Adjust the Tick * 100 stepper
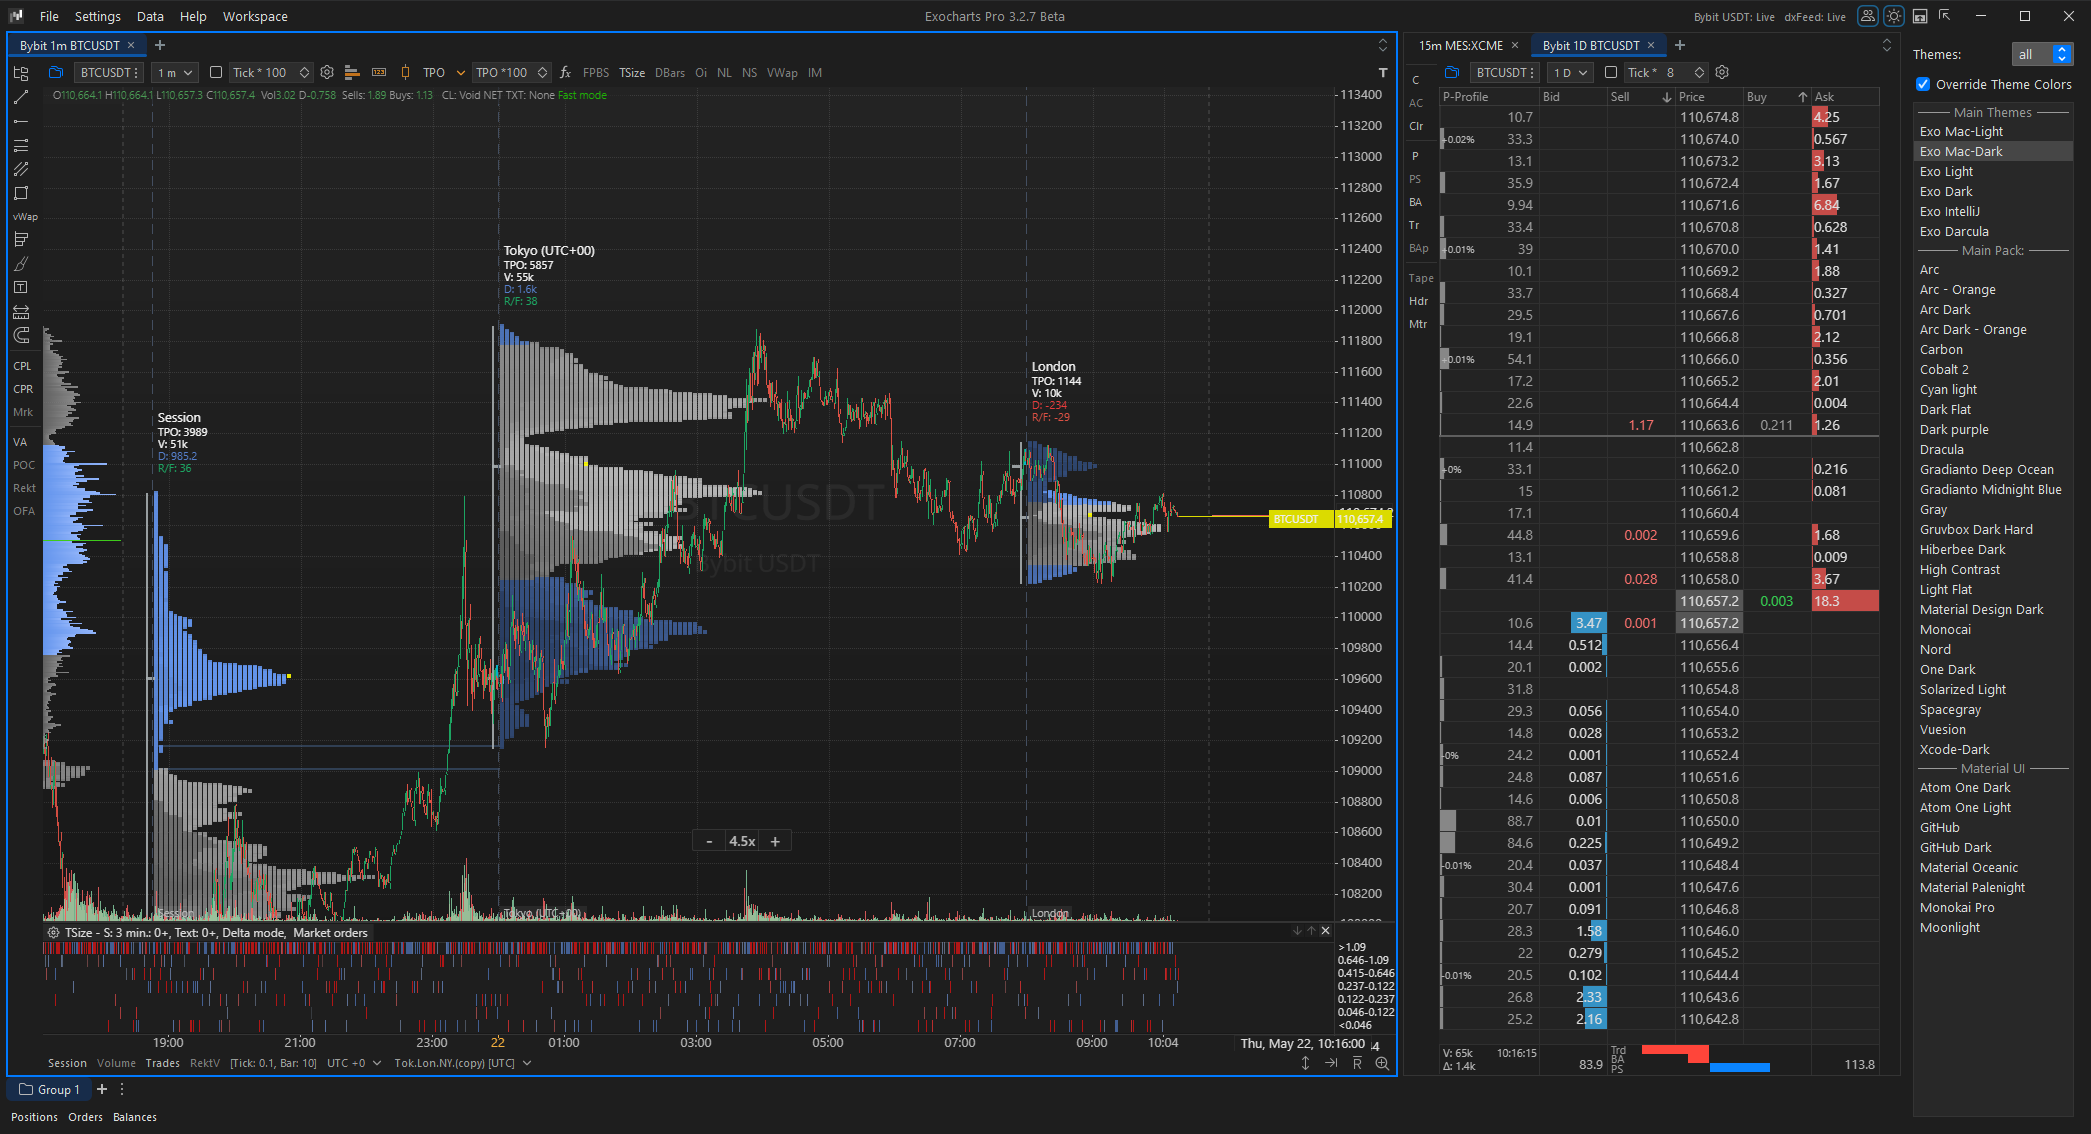This screenshot has height=1134, width=2091. (305, 72)
